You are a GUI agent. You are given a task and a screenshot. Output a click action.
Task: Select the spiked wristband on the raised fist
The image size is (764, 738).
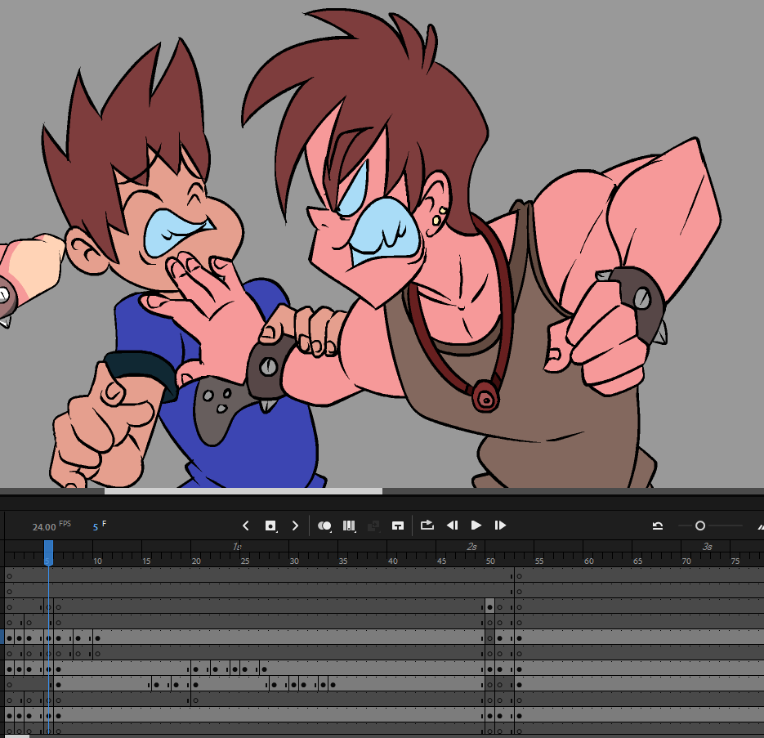pos(635,305)
